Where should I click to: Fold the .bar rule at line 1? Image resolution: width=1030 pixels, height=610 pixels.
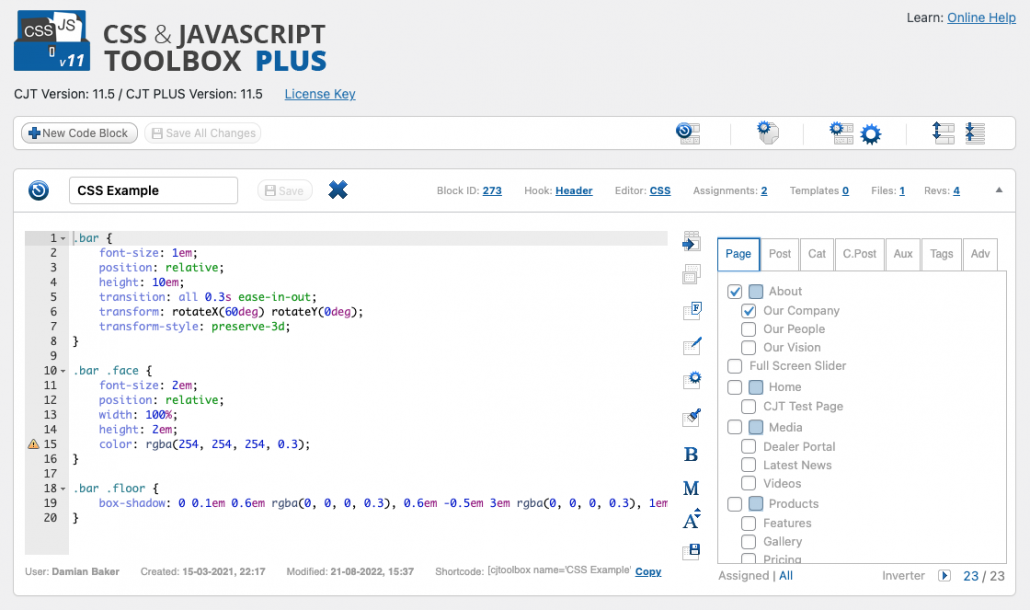click(63, 238)
